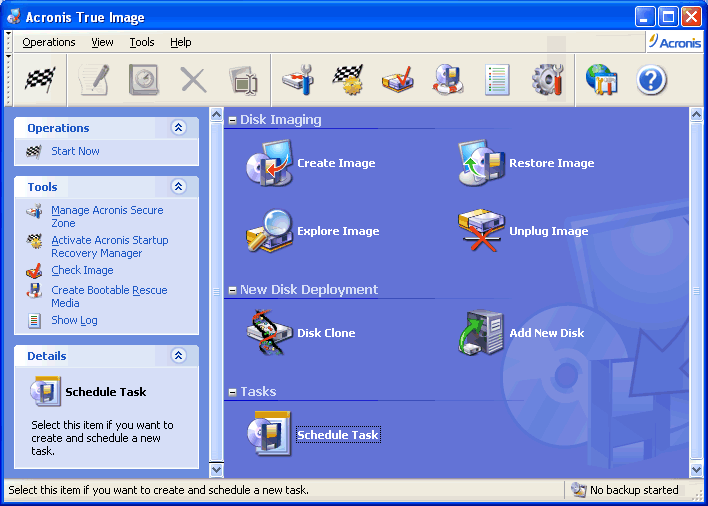Select the Explore Image label
The image size is (708, 506).
[x=338, y=231]
